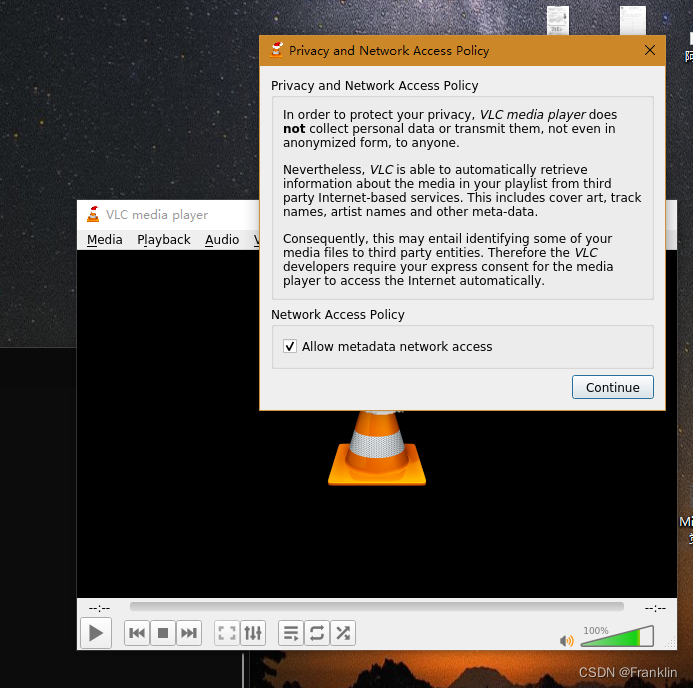Click the playback seek bar

(x=377, y=607)
